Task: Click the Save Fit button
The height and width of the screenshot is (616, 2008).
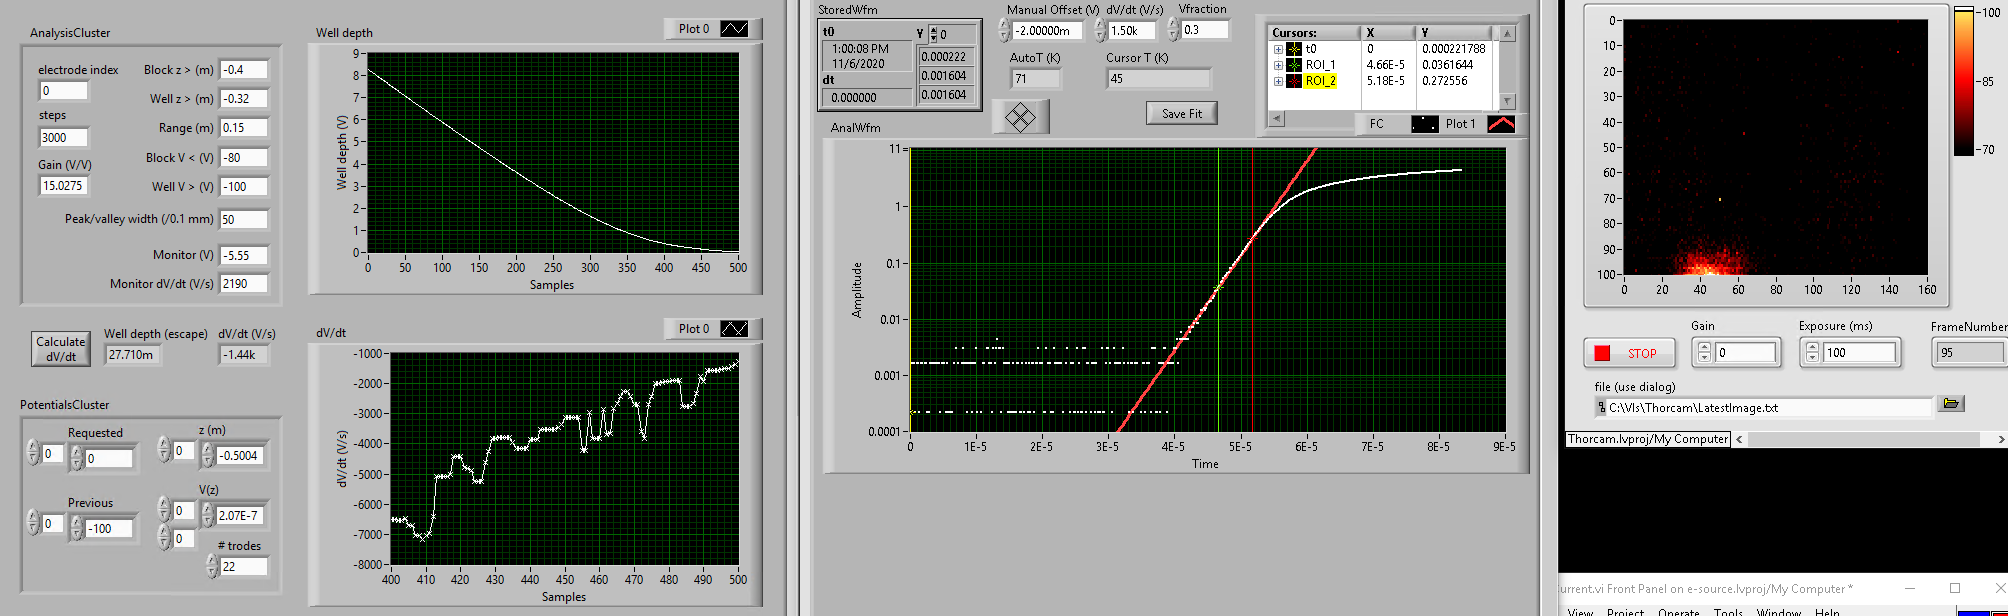Action: click(x=1181, y=114)
